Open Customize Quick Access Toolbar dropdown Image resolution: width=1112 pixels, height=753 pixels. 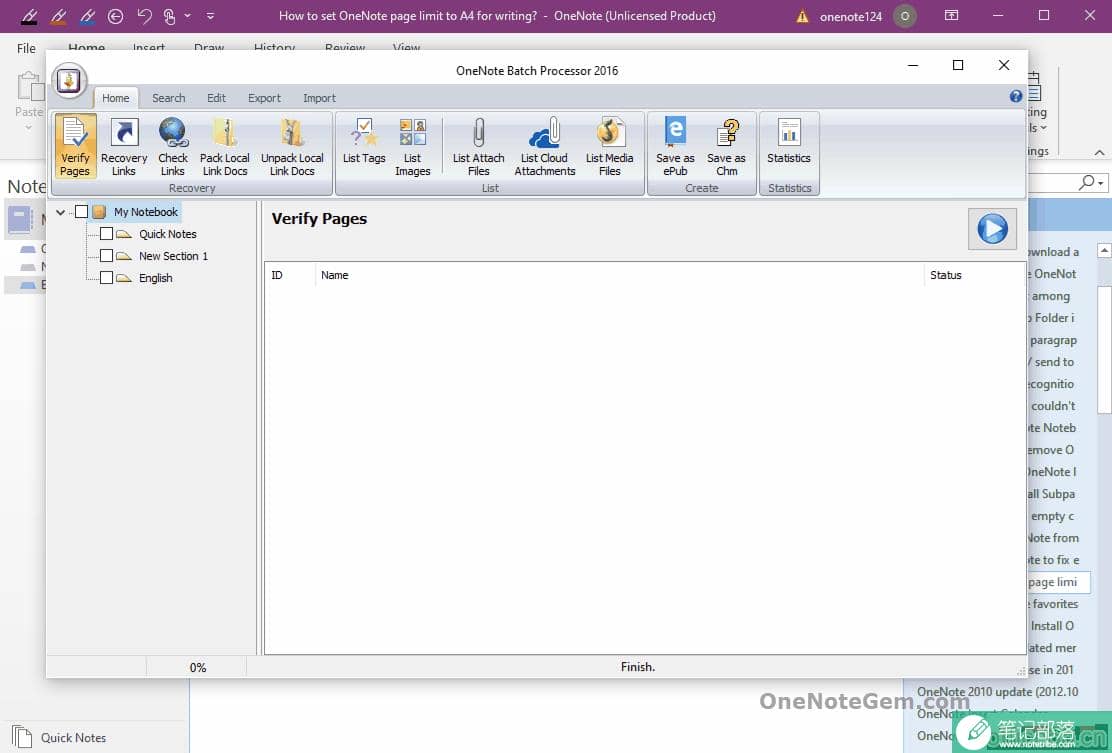(211, 16)
